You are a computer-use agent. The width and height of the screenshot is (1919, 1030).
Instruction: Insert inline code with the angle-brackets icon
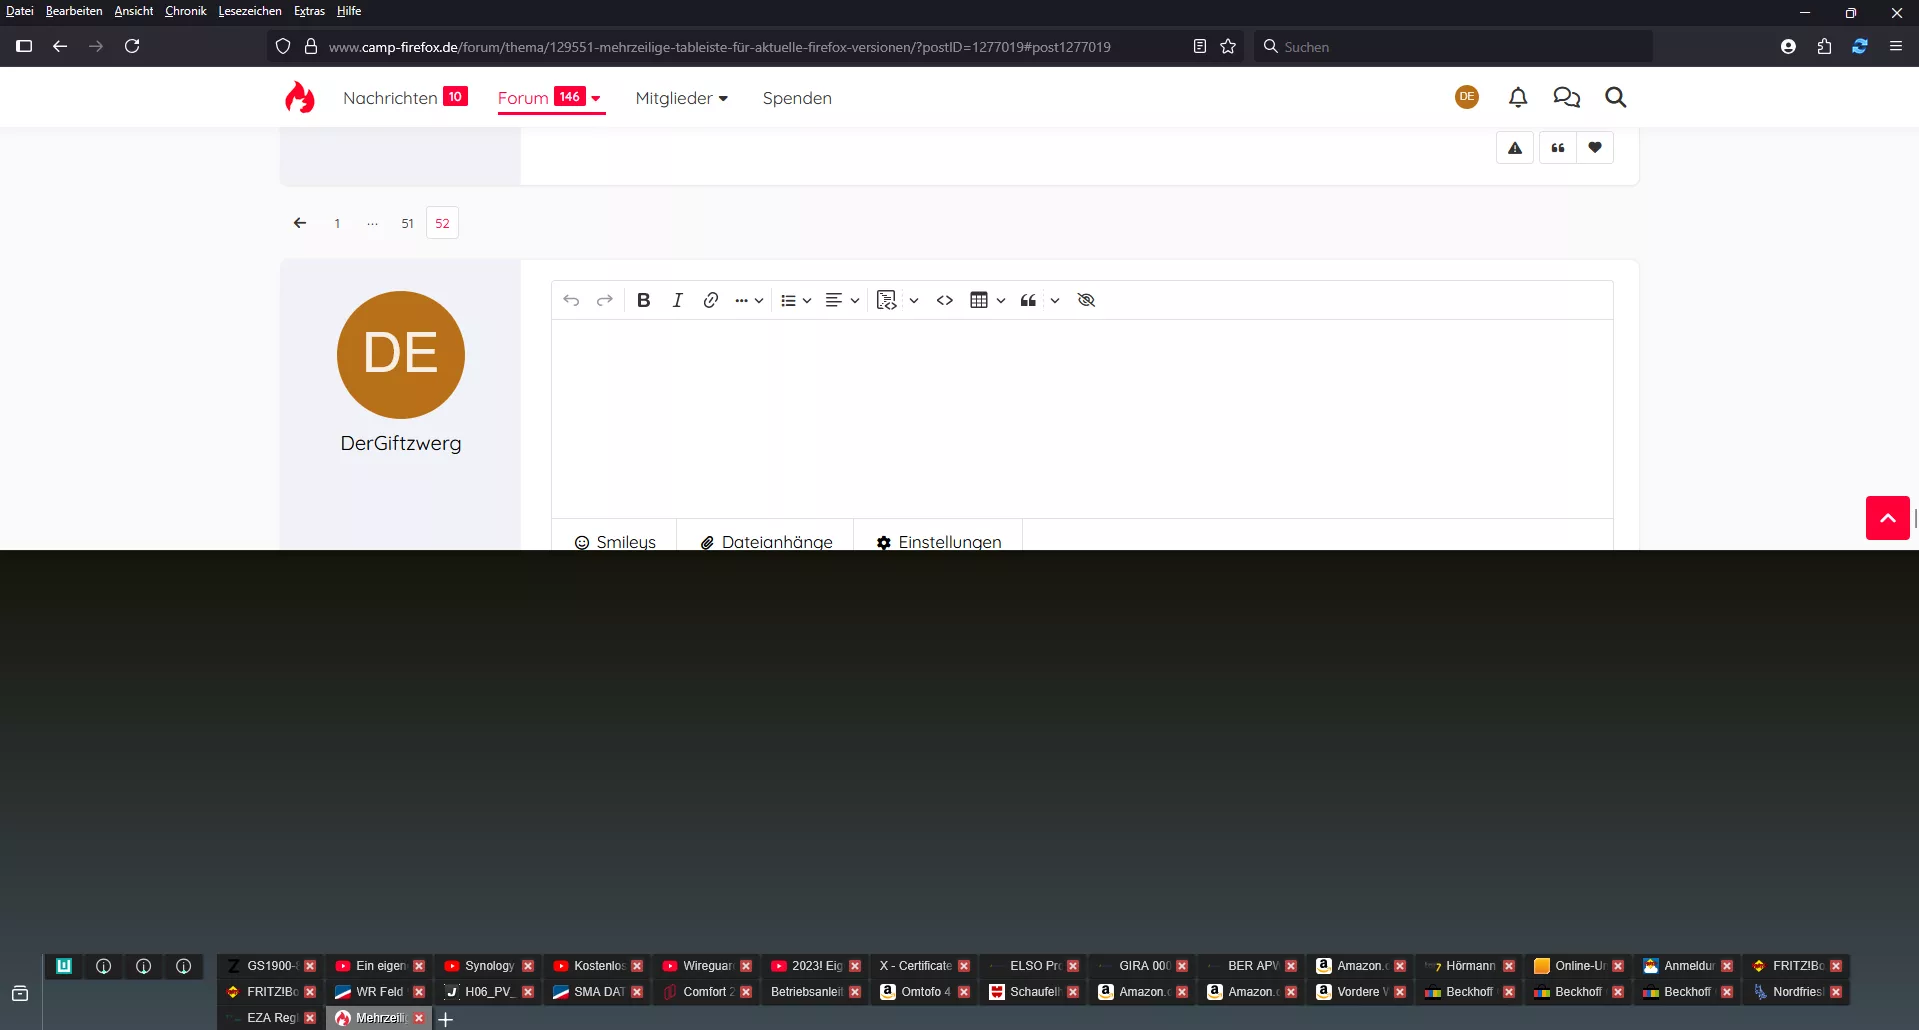point(945,300)
